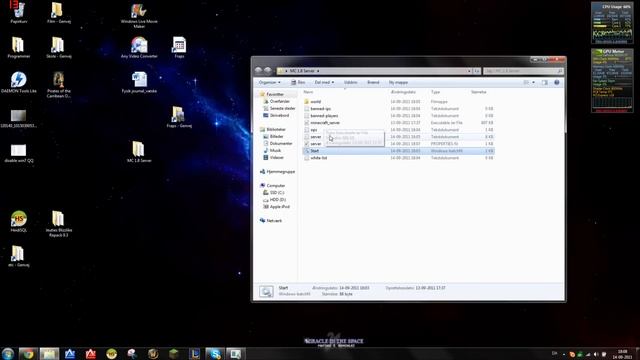Screen dimensions: 640x360
Task: Open the World of Warcraft taskbar icon
Action: point(153,353)
